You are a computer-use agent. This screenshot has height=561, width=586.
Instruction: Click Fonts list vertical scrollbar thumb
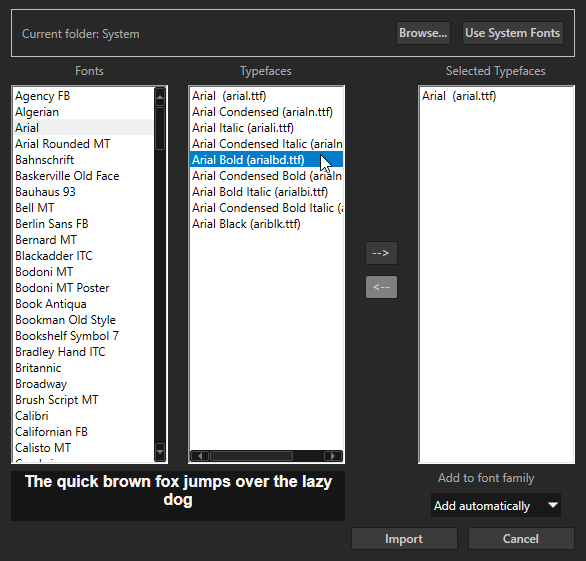tap(160, 128)
